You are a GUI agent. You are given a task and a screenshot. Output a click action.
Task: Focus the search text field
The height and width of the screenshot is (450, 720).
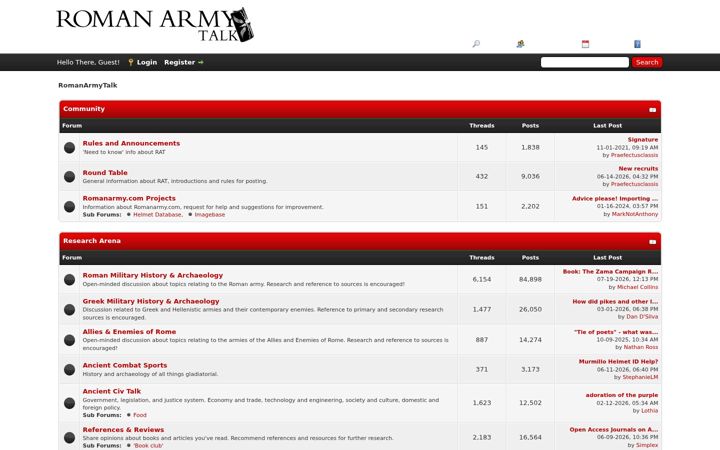tap(585, 62)
